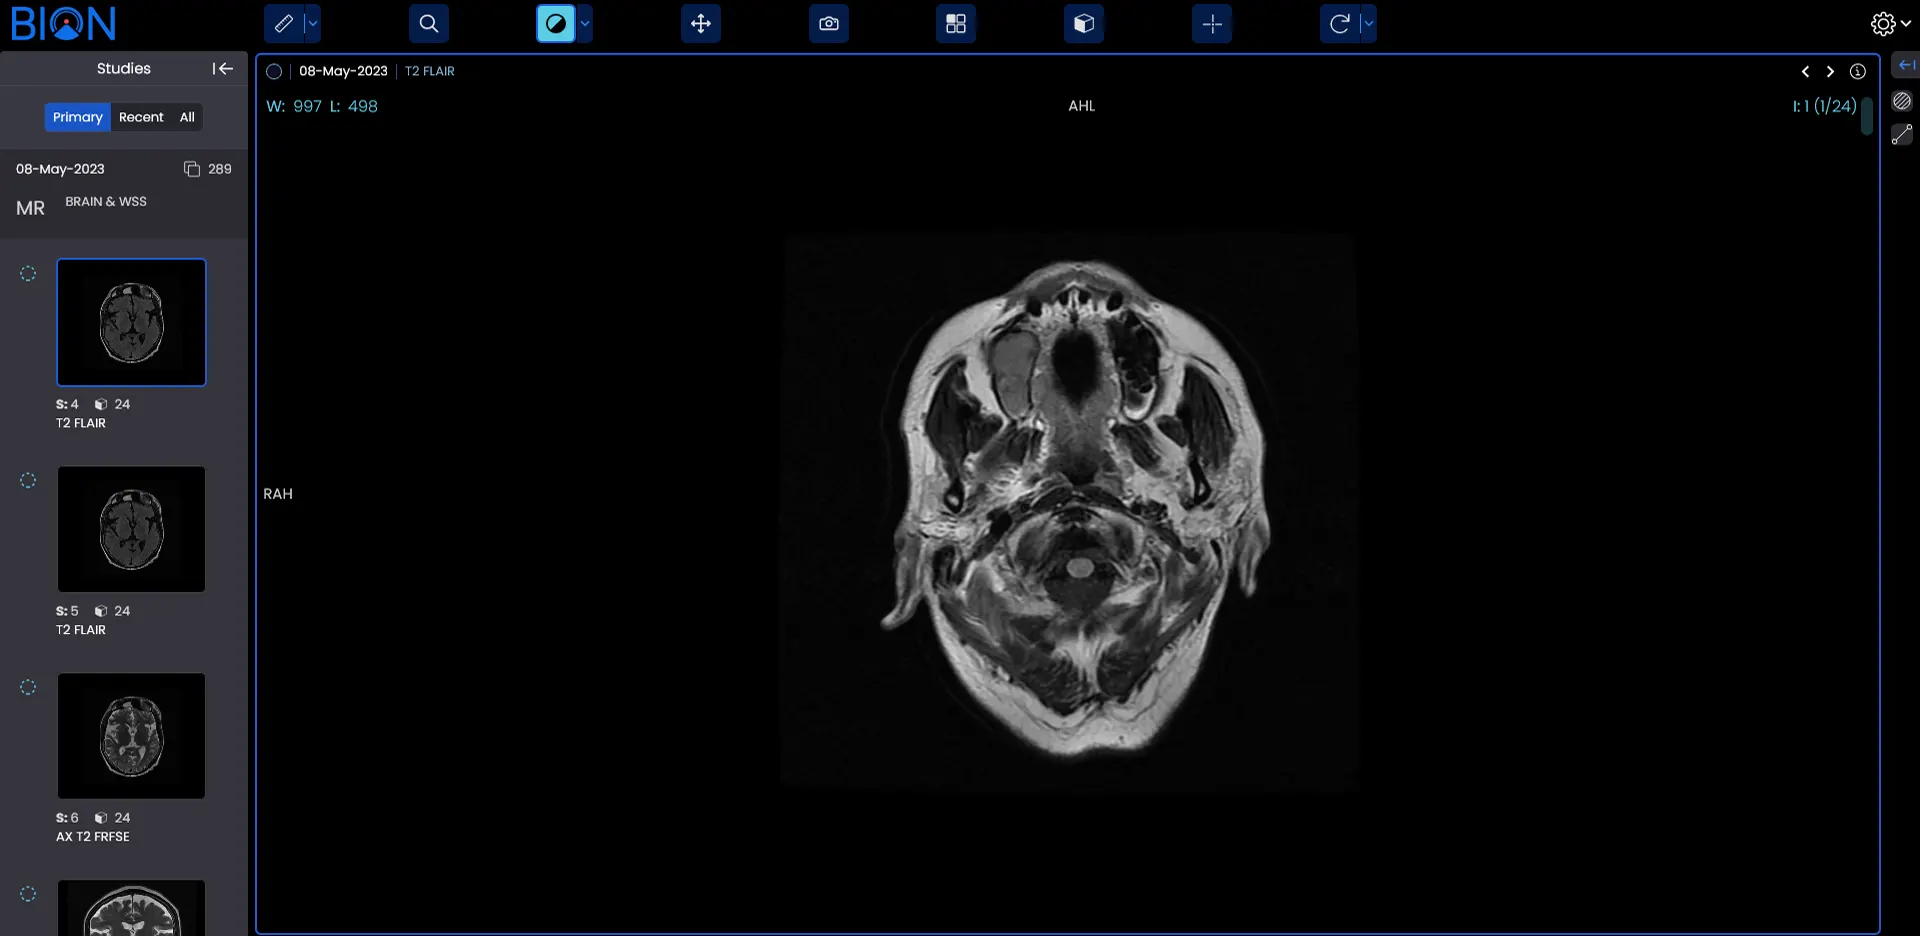
Task: Collapse the Studies panel
Action: click(x=223, y=68)
